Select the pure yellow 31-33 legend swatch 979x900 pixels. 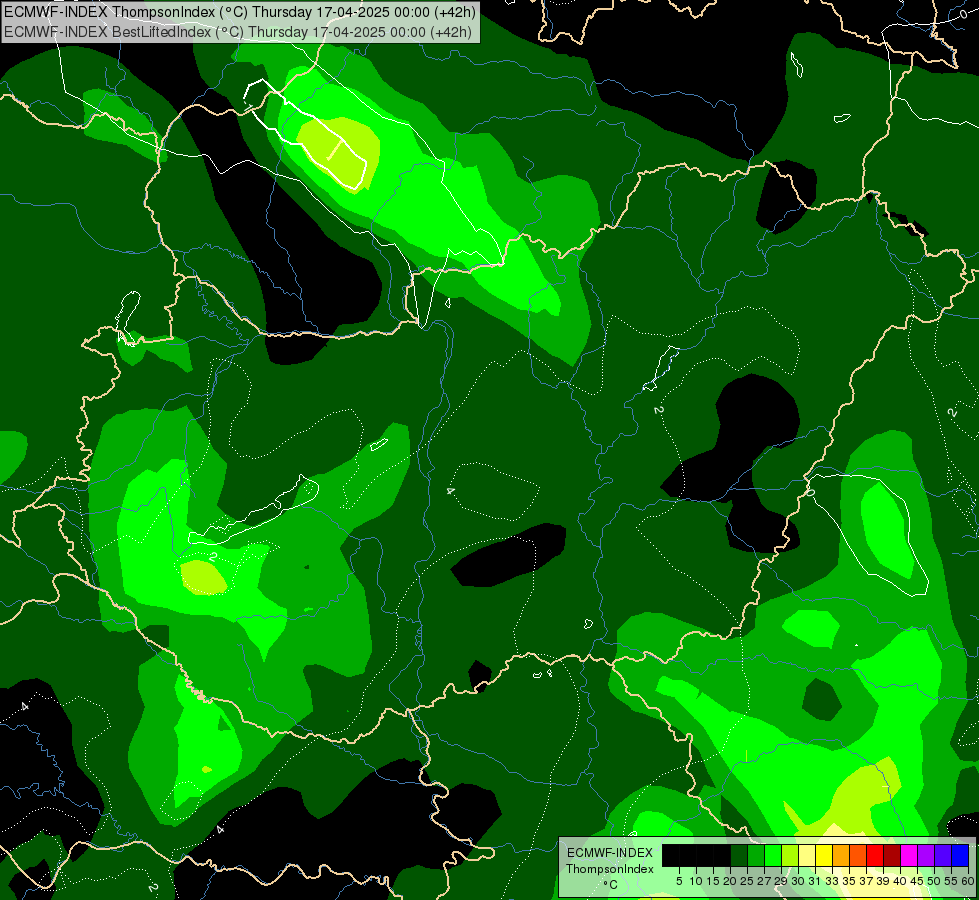[824, 855]
